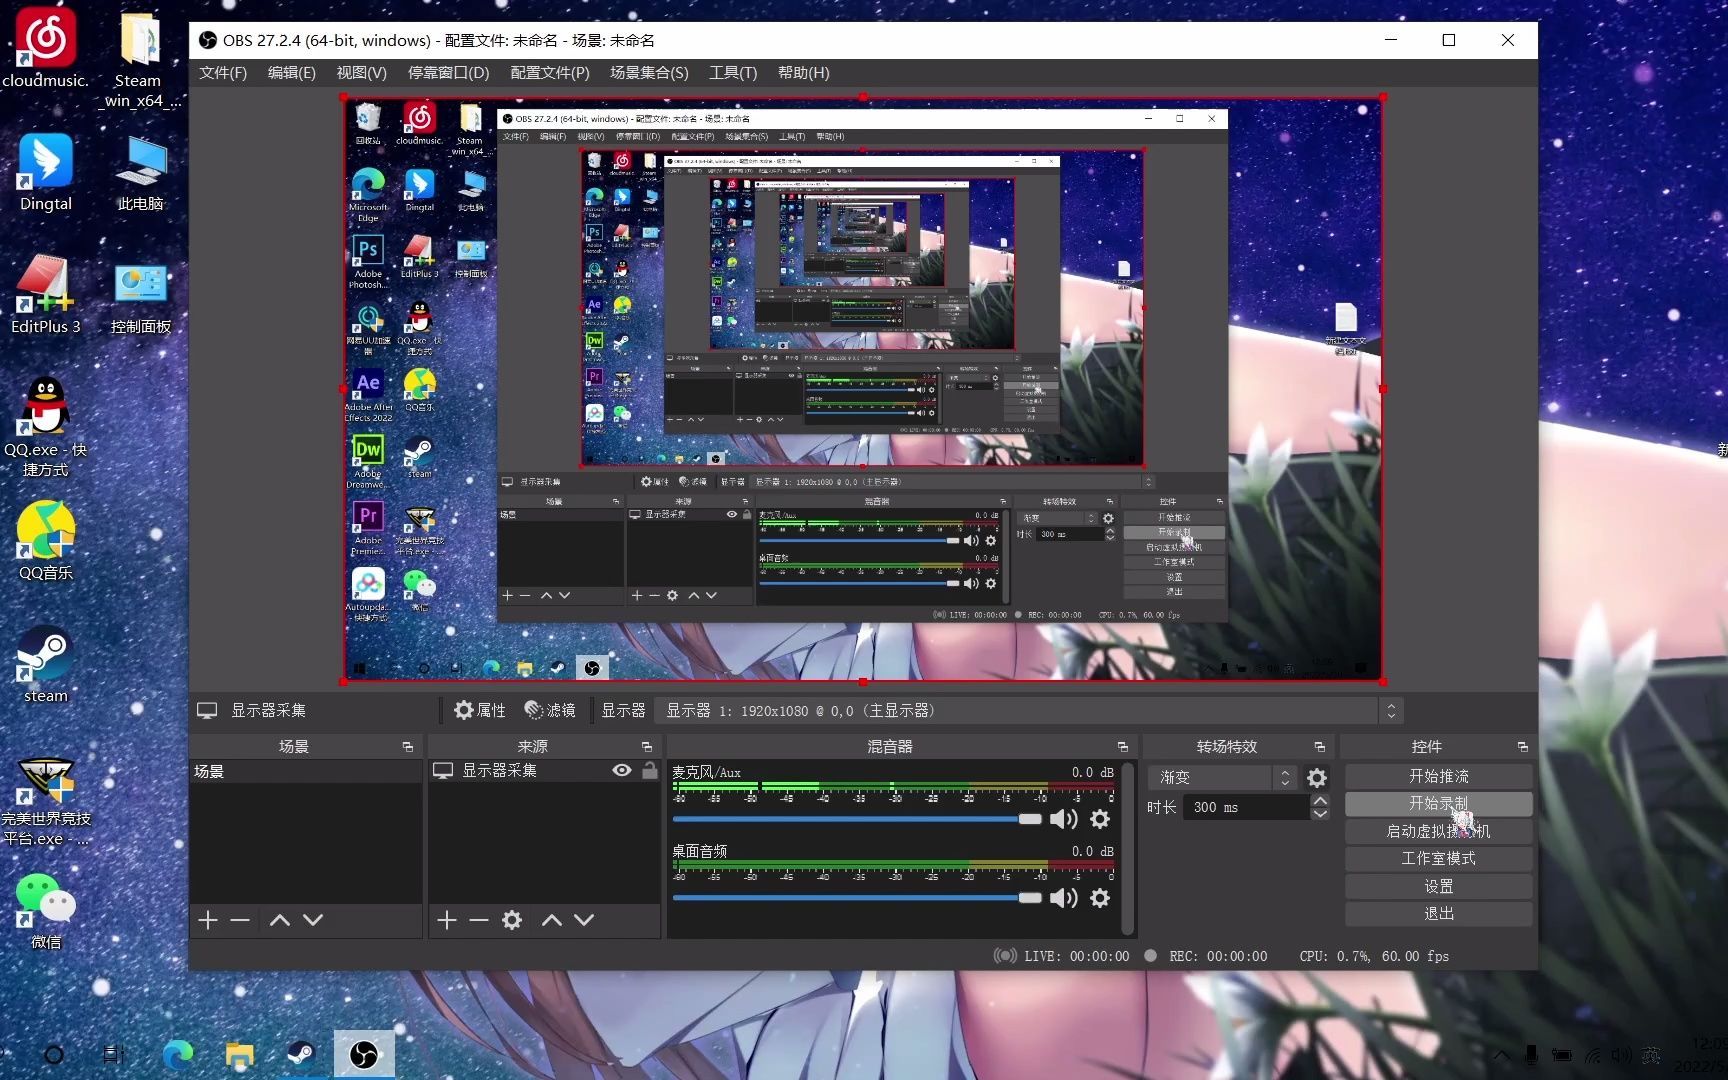Open the 显示器 display selection dropdown
This screenshot has width=1728, height=1080.
pos(1030,710)
